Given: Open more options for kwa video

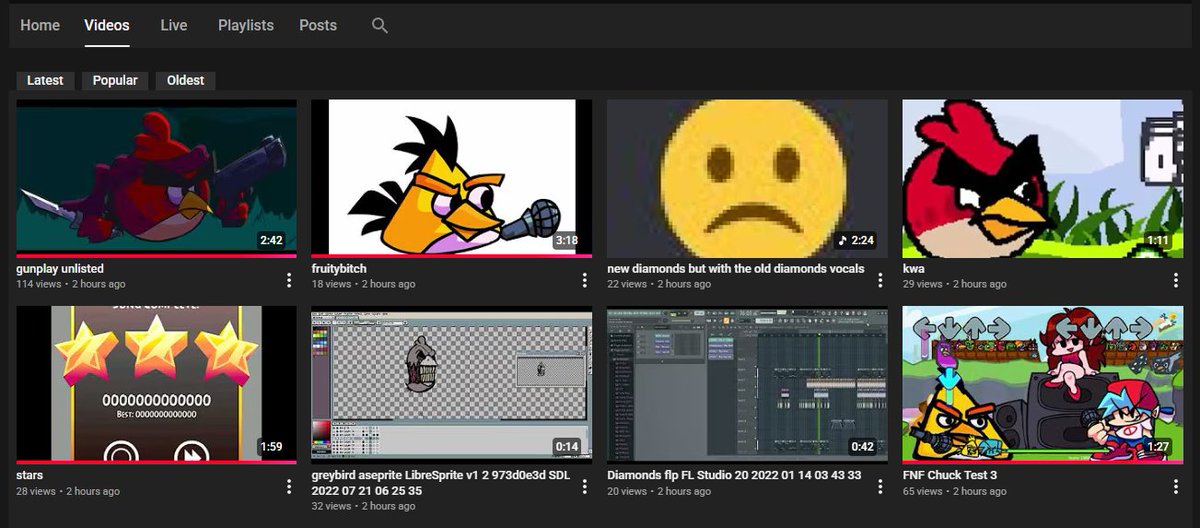Looking at the screenshot, I should pyautogui.click(x=1176, y=279).
